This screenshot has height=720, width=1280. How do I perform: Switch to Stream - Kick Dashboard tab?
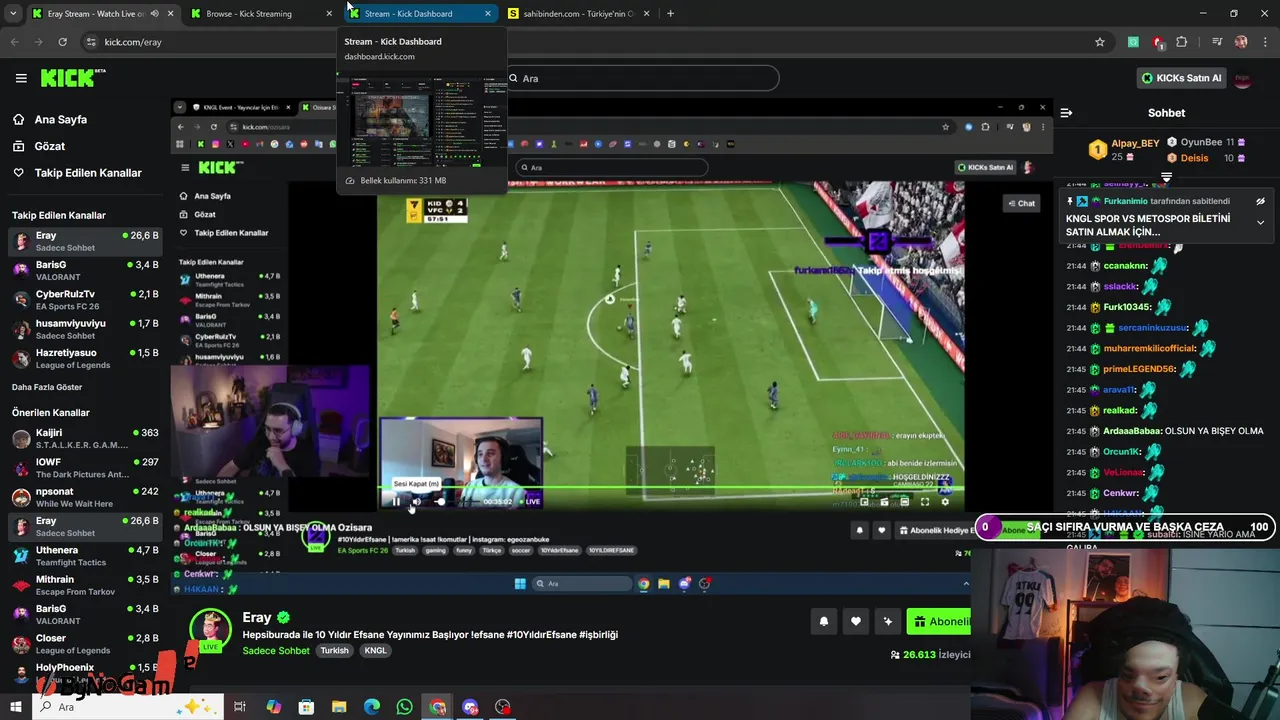420,14
